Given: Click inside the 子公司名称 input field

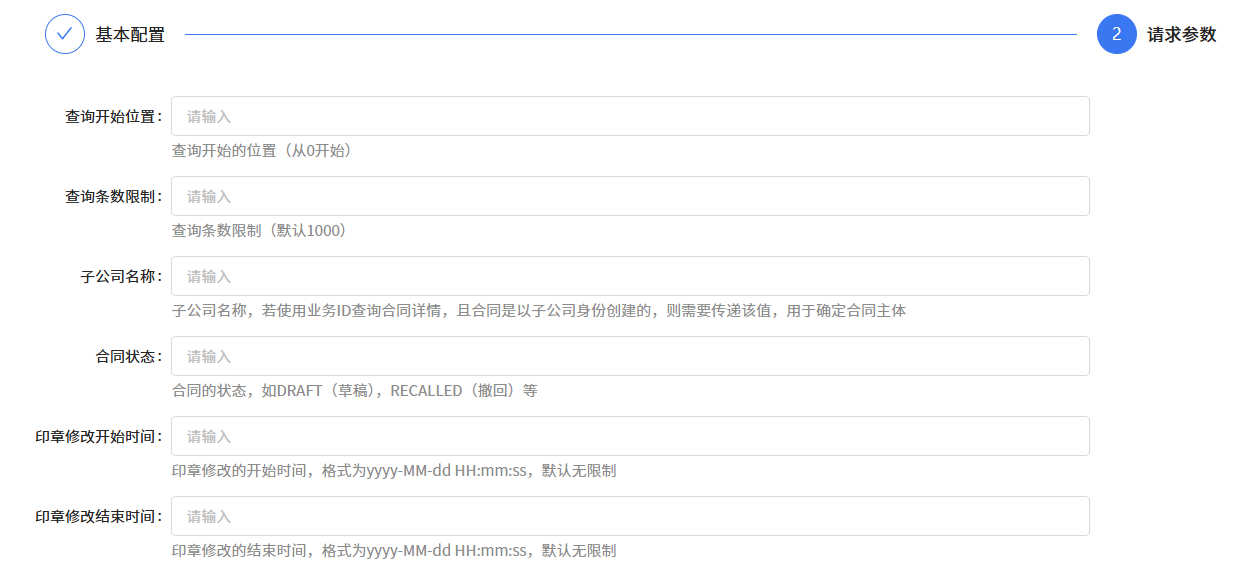Looking at the screenshot, I should [630, 276].
